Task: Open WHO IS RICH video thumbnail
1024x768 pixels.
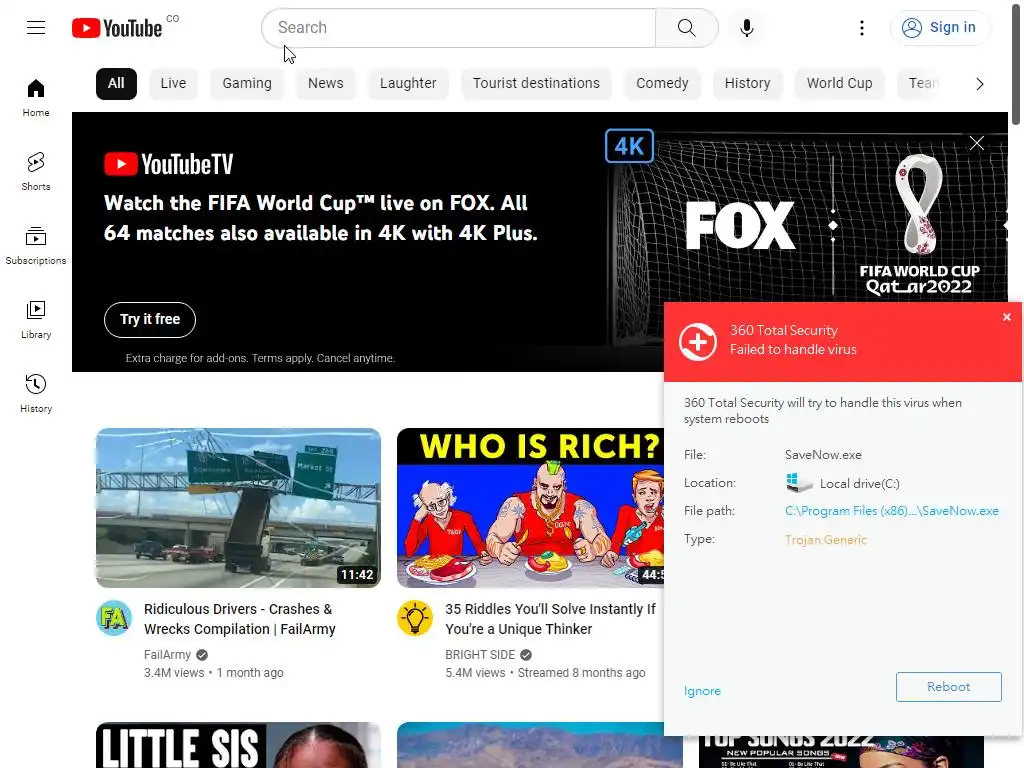Action: click(530, 508)
